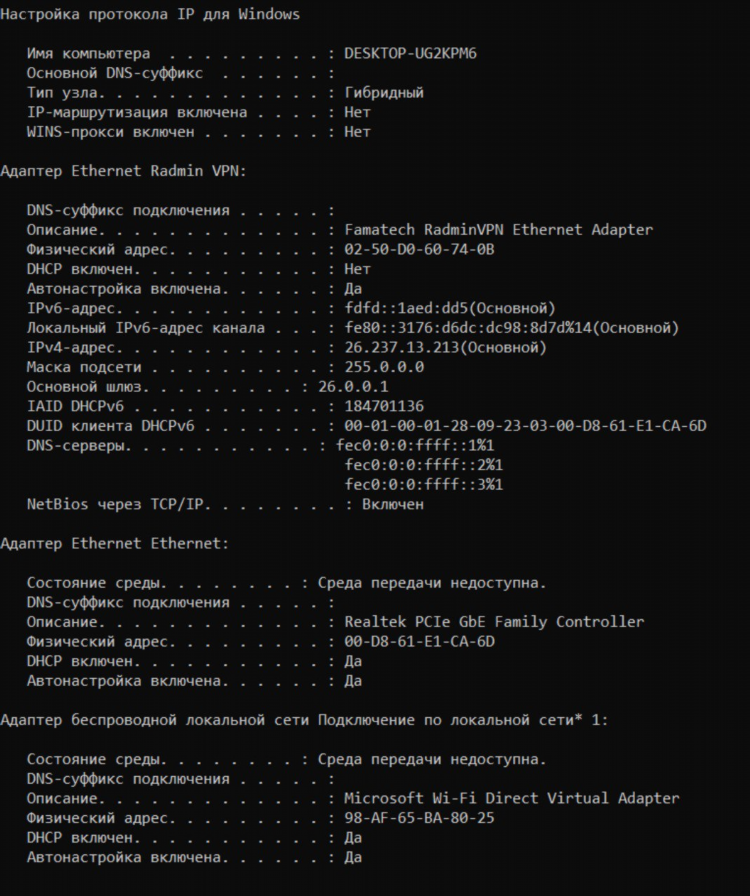Click the node type value Гибридный
This screenshot has width=750, height=896.
point(384,93)
